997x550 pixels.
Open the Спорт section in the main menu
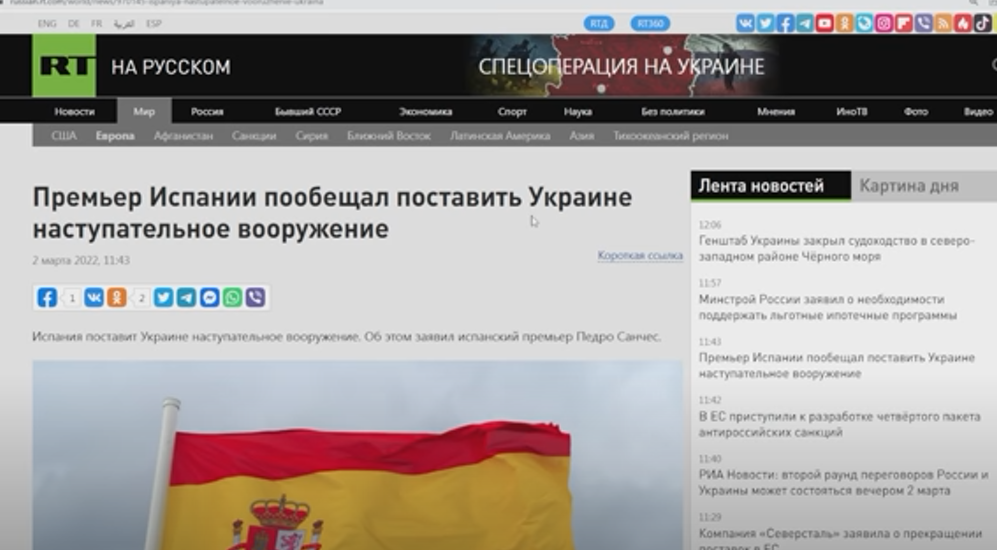pos(512,112)
